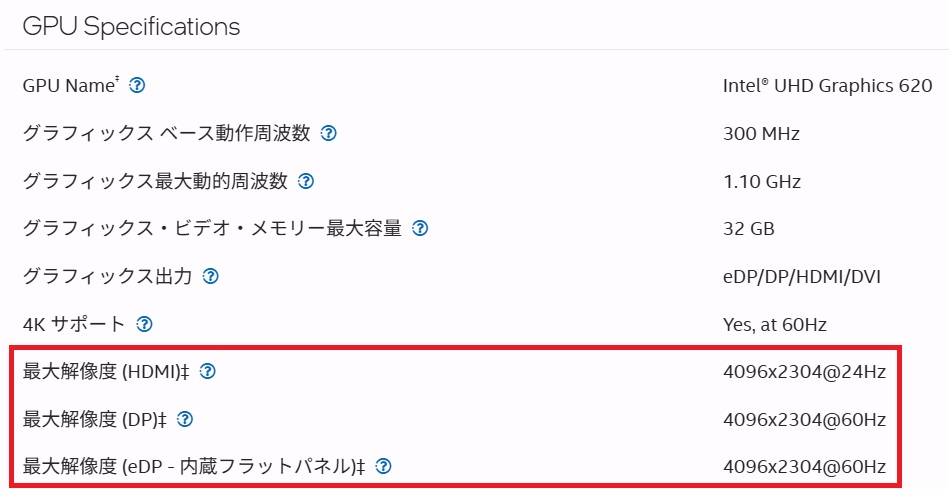Open help icon next to GPU Name
Screen dimensions: 949x489
tap(137, 86)
